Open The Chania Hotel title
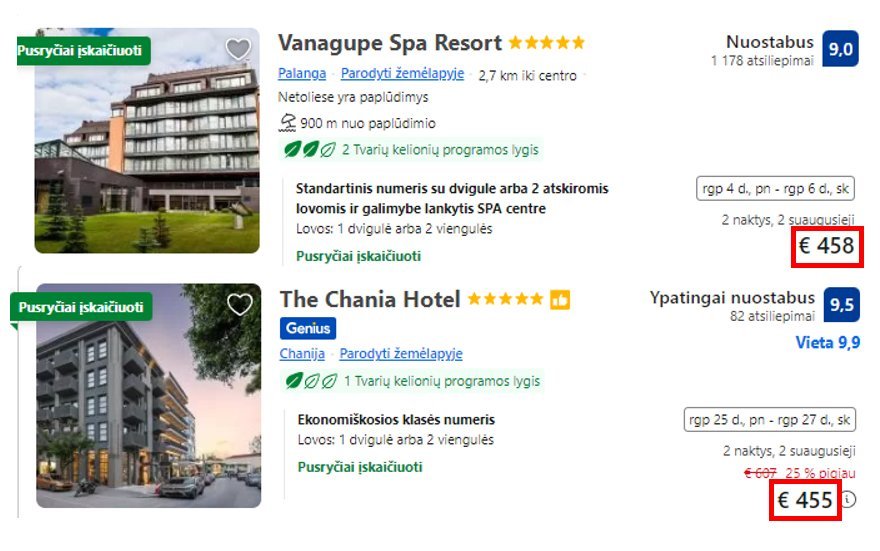Screen dimensions: 880x551 [370, 299]
